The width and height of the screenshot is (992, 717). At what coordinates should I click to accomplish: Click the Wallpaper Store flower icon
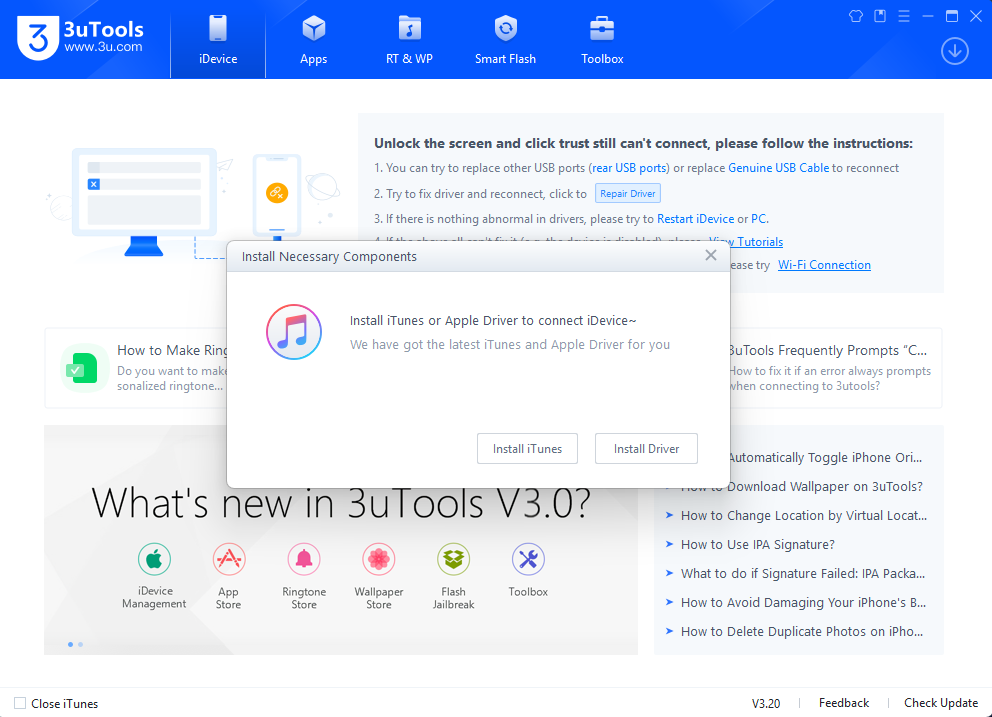point(378,559)
